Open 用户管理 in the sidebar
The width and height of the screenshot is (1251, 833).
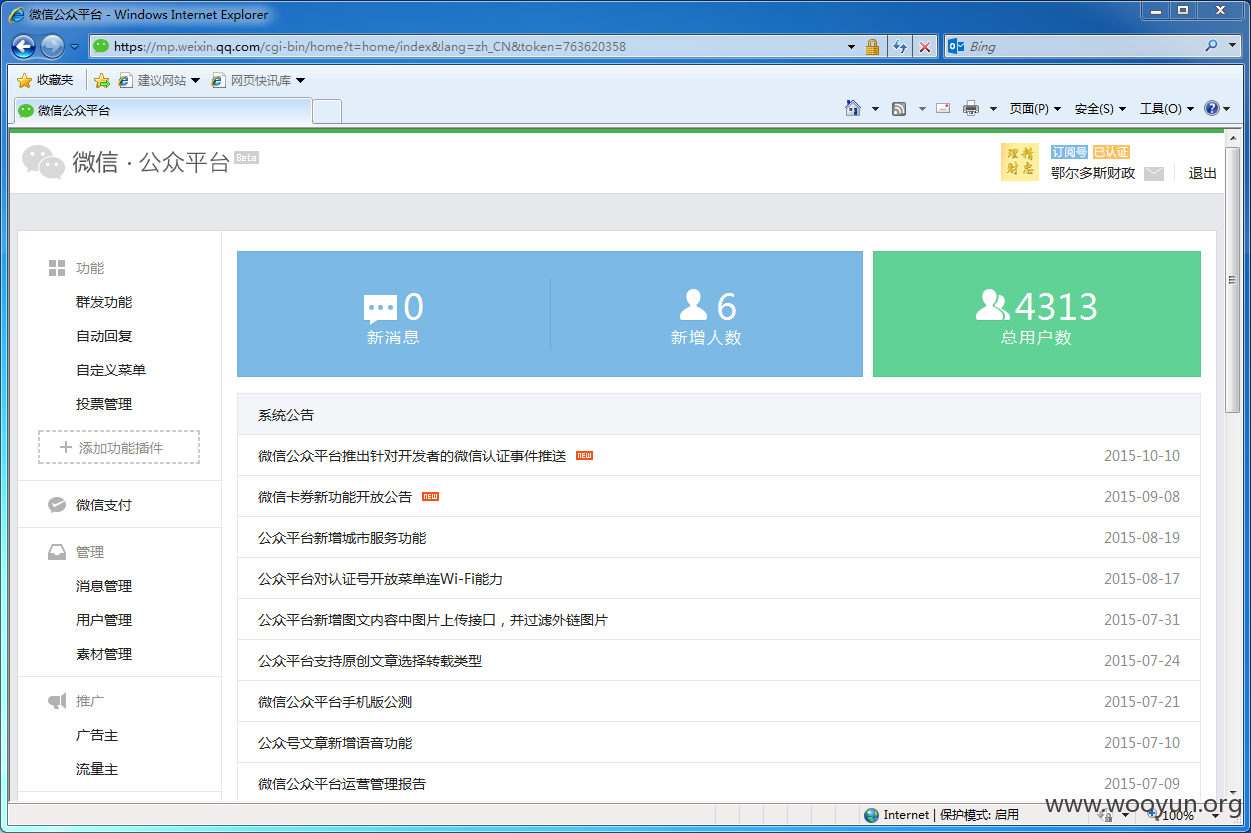[104, 620]
